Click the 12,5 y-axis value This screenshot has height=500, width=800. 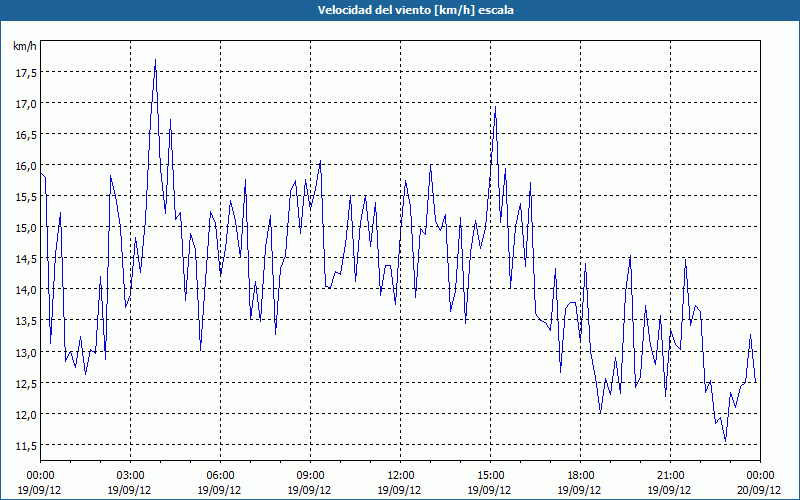(x=27, y=384)
